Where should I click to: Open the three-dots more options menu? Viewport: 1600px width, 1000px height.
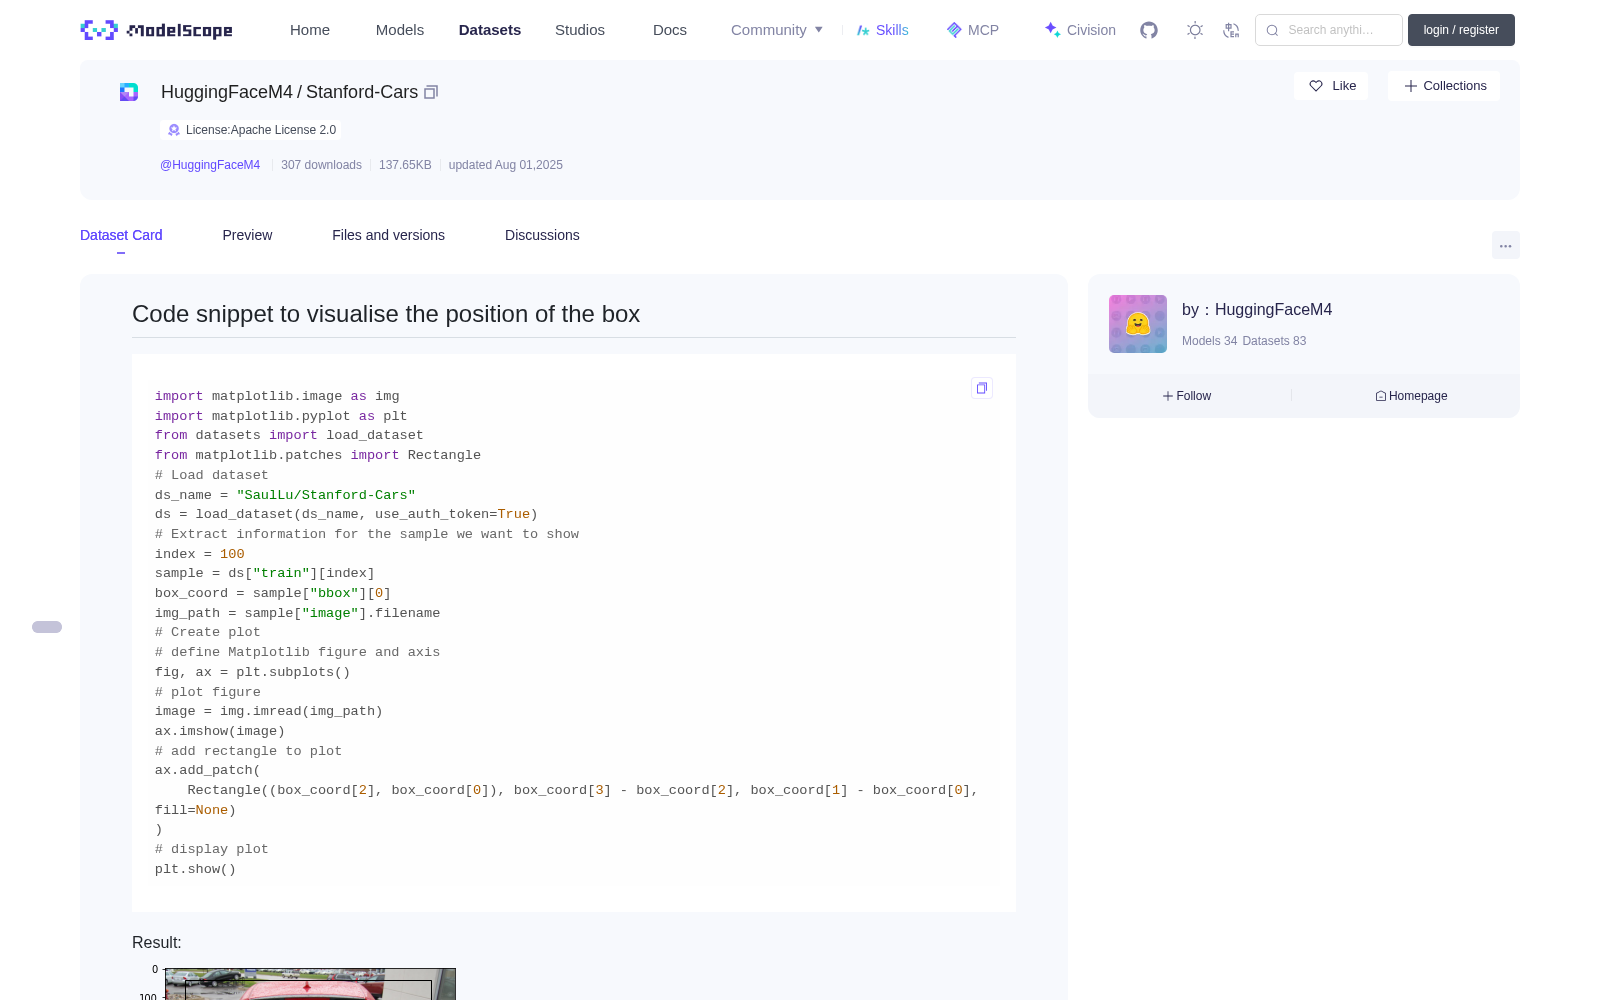click(x=1506, y=245)
